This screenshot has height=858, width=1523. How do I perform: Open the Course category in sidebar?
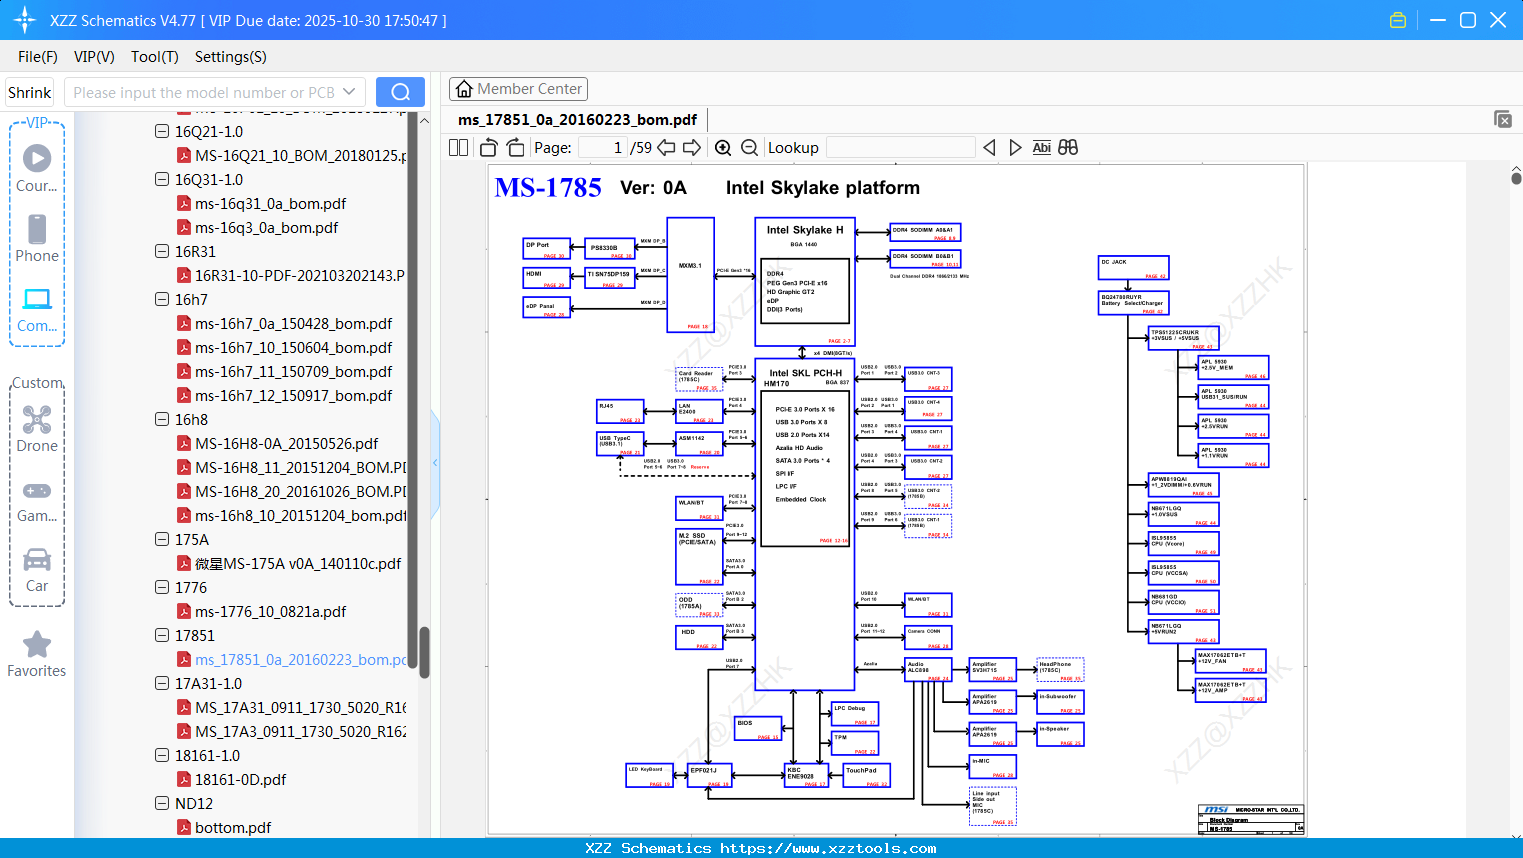(x=37, y=169)
